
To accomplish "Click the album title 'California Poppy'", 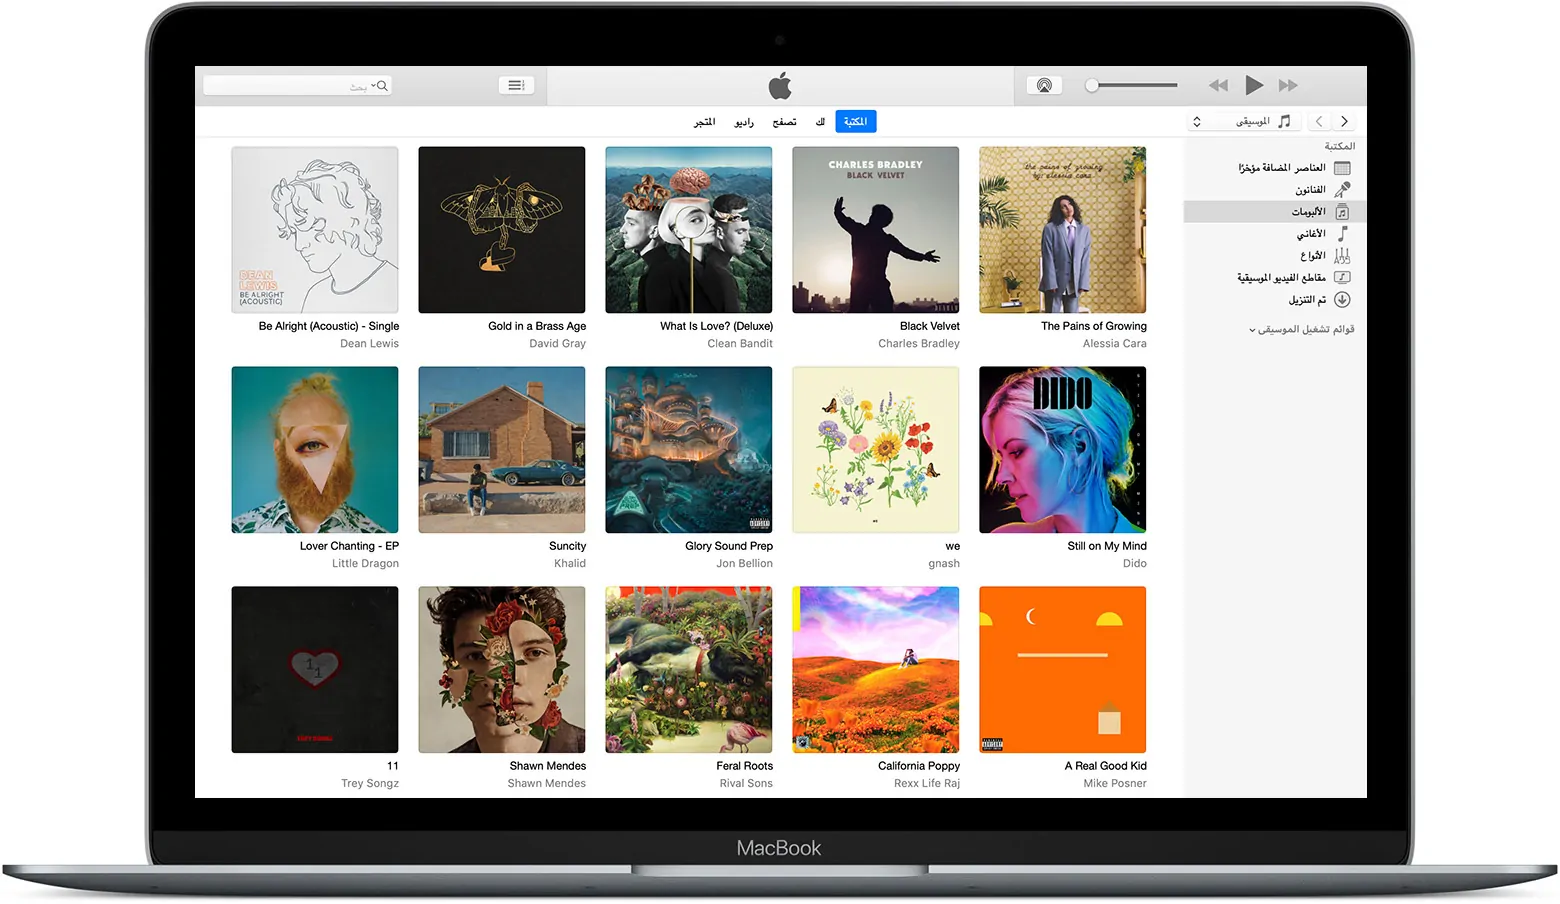I will click(919, 766).
